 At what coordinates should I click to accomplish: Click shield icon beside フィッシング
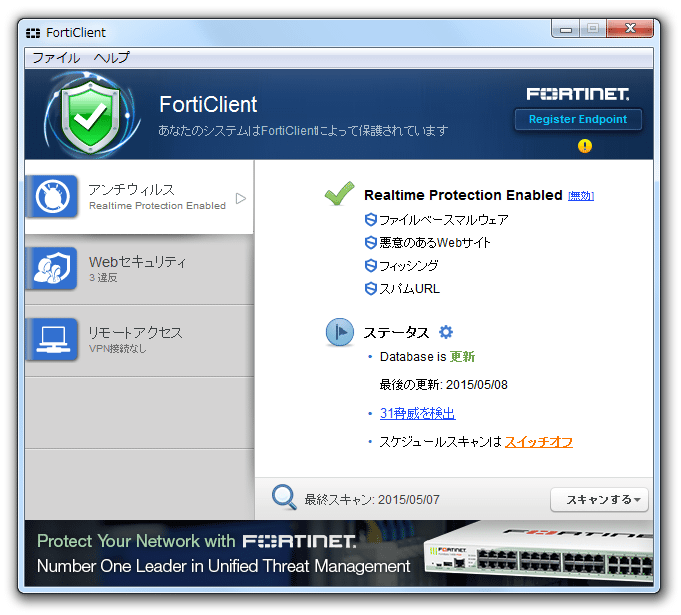point(370,265)
